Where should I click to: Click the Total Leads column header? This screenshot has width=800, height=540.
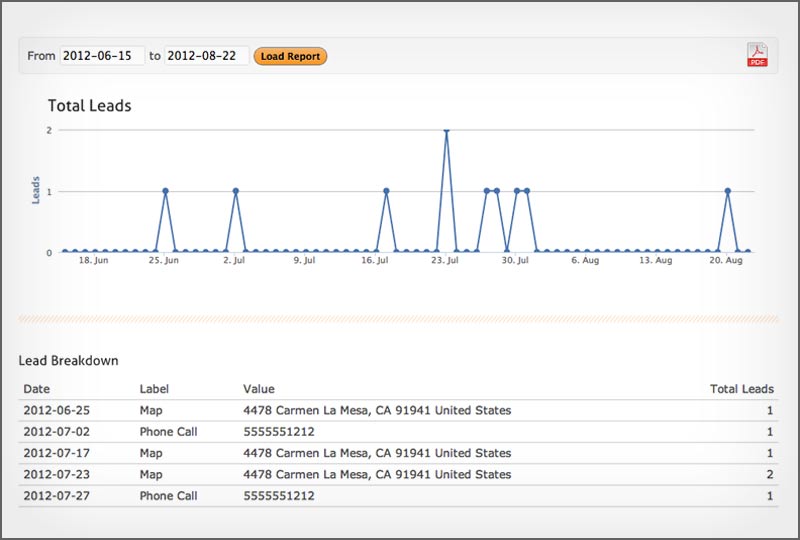click(x=742, y=389)
